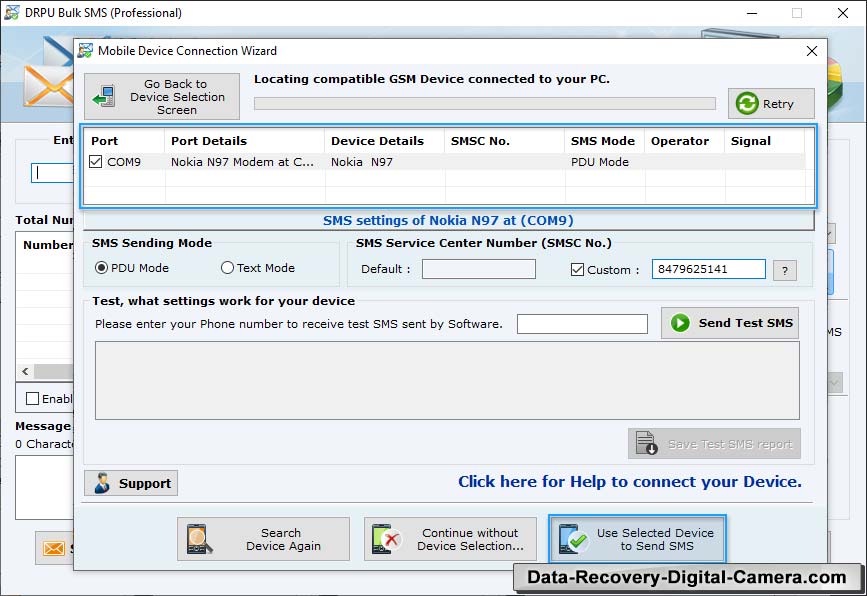Image resolution: width=867 pixels, height=596 pixels.
Task: Click the SMS settings of Nokia N97 heading
Action: click(x=448, y=220)
